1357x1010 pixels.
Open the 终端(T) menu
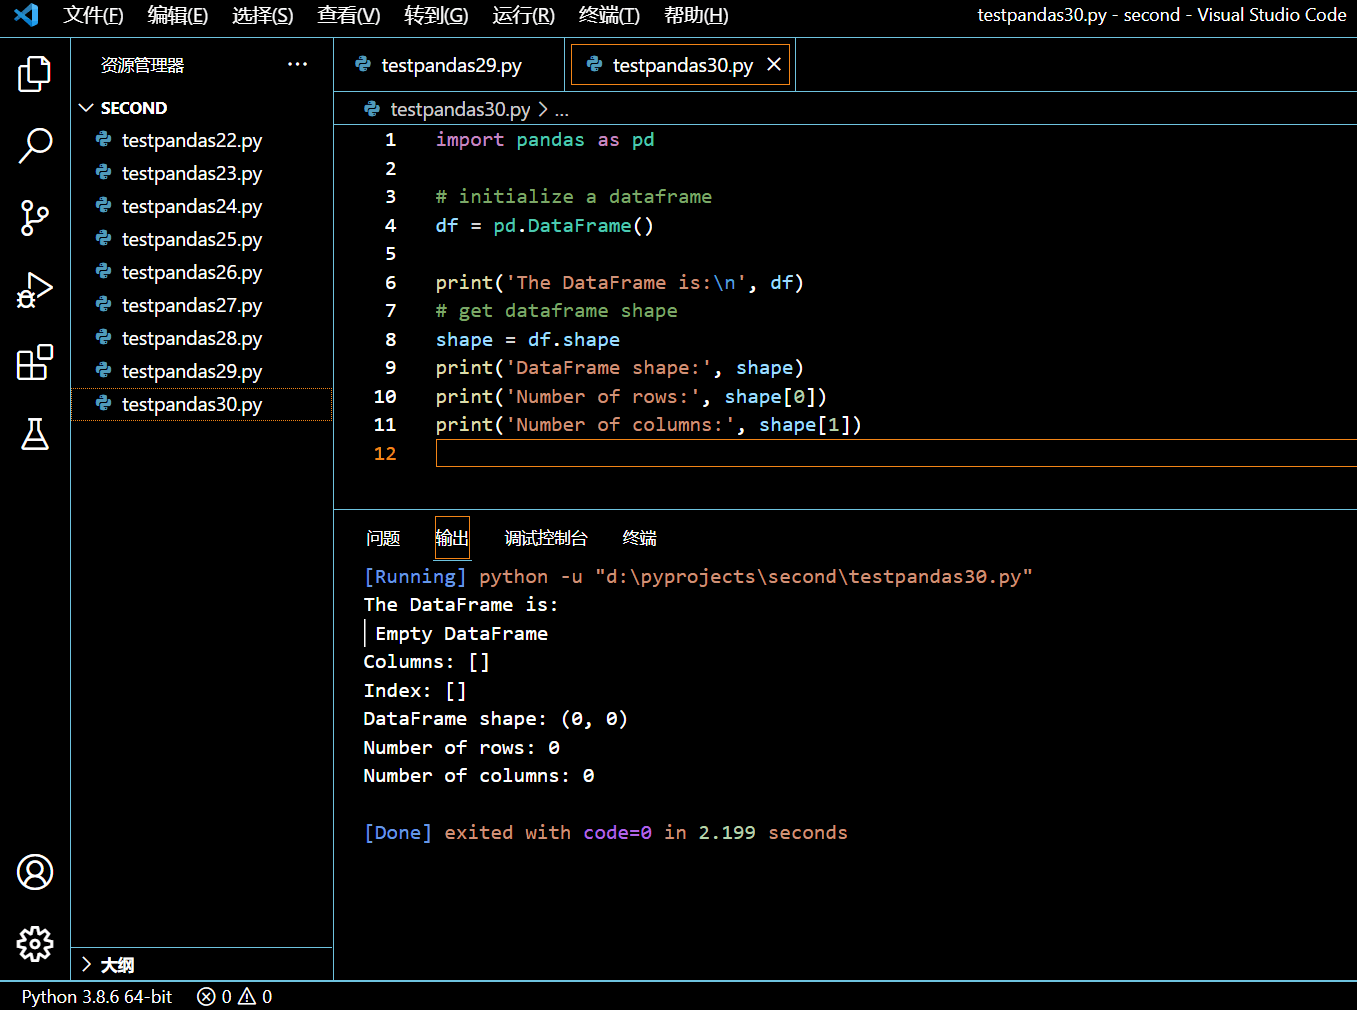(x=609, y=15)
